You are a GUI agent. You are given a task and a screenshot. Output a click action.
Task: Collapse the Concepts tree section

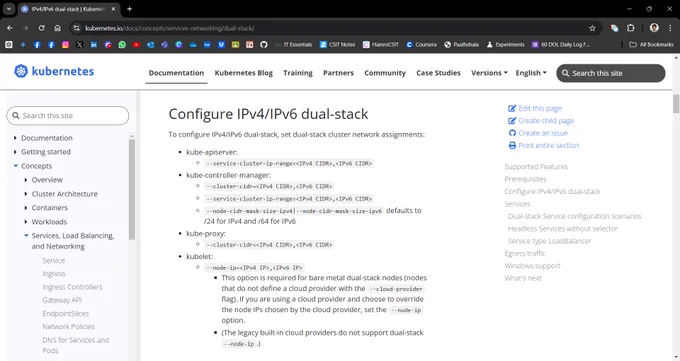pos(16,166)
